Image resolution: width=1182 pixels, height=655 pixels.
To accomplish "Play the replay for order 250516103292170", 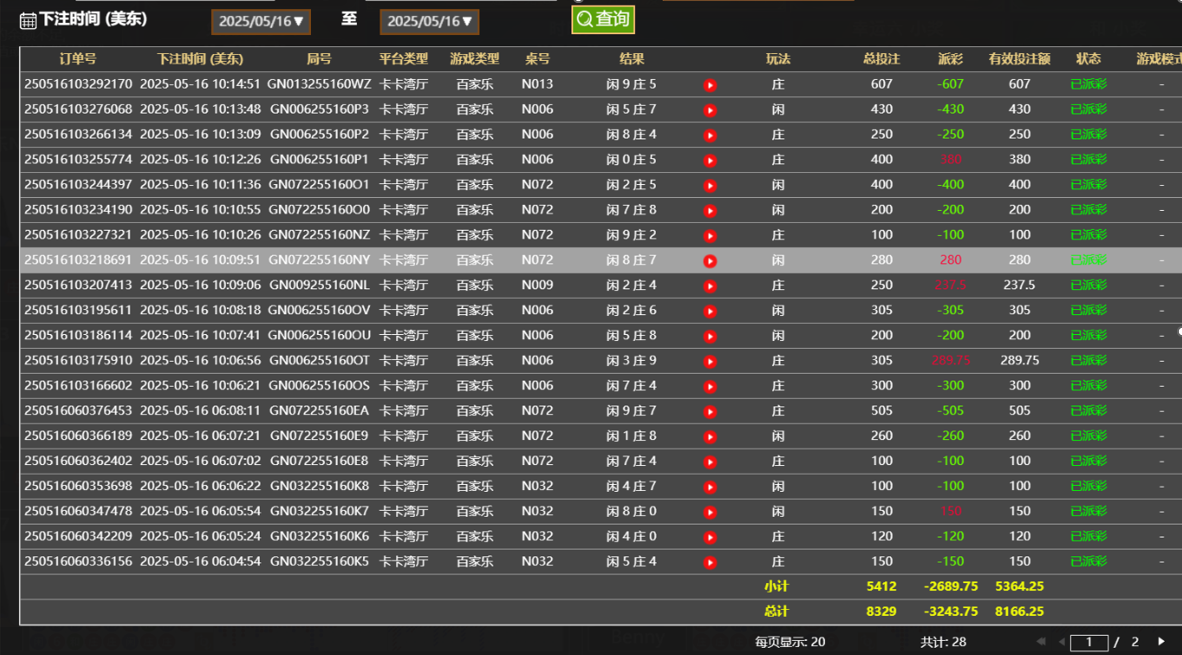I will point(710,85).
